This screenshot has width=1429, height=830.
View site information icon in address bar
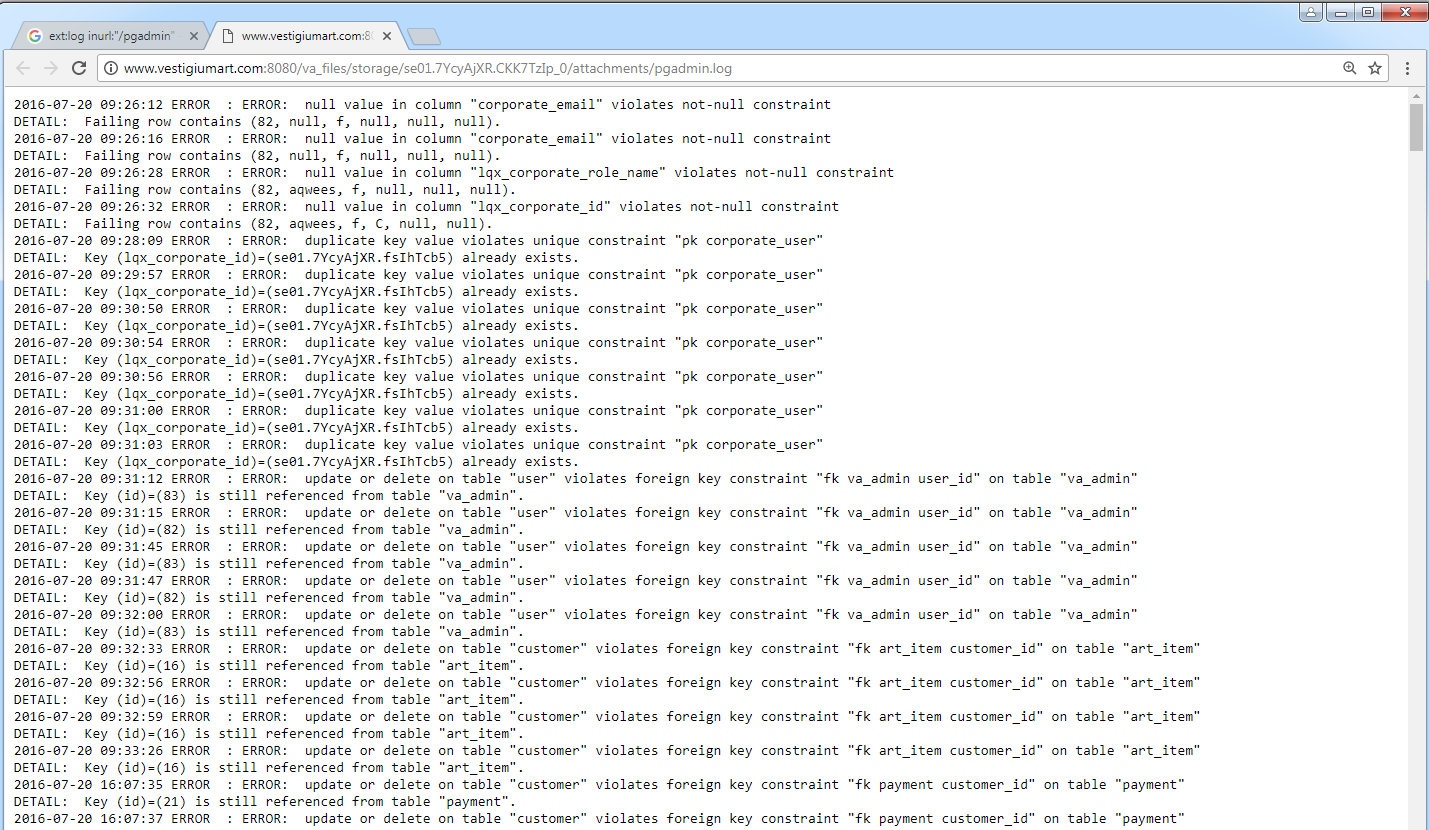coord(110,69)
